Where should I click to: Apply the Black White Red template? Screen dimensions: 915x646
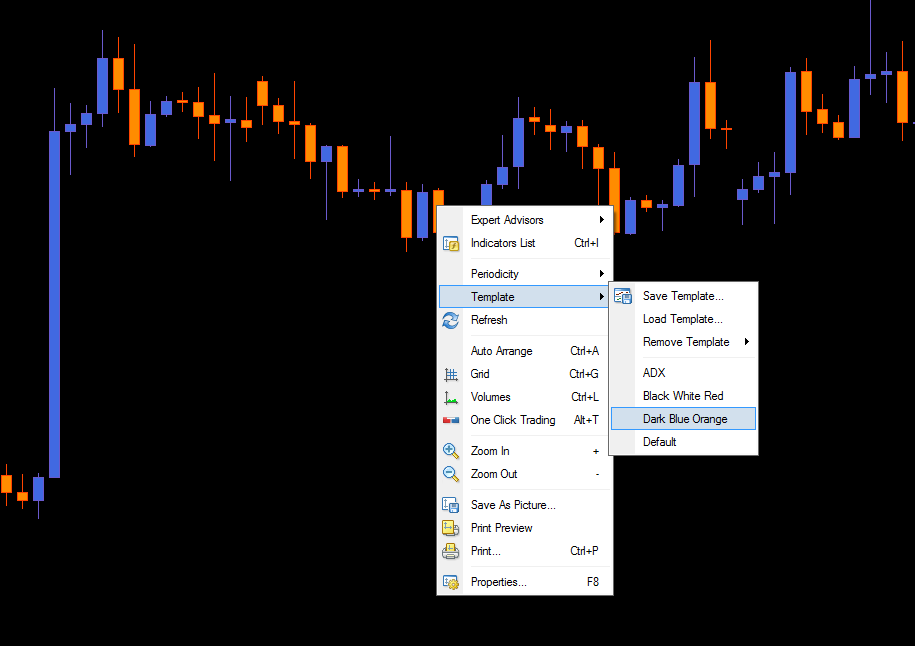(683, 396)
